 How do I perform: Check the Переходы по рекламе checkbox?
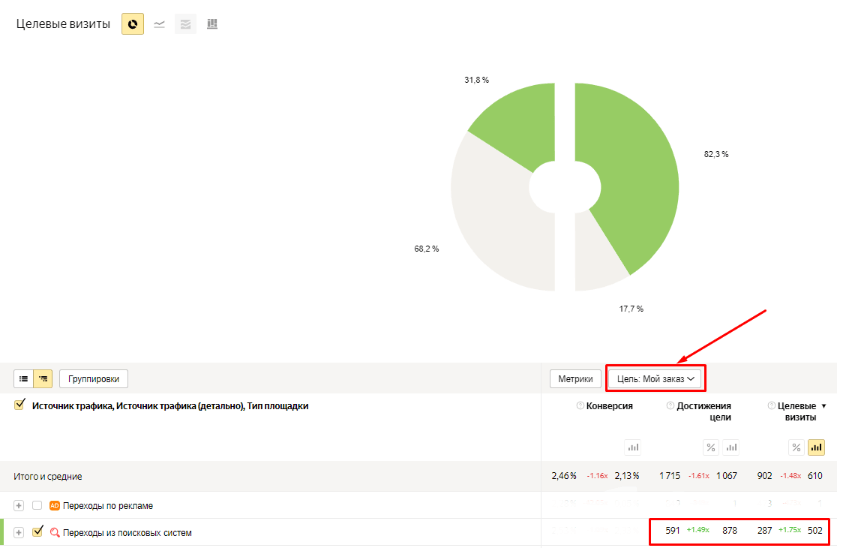tap(37, 505)
